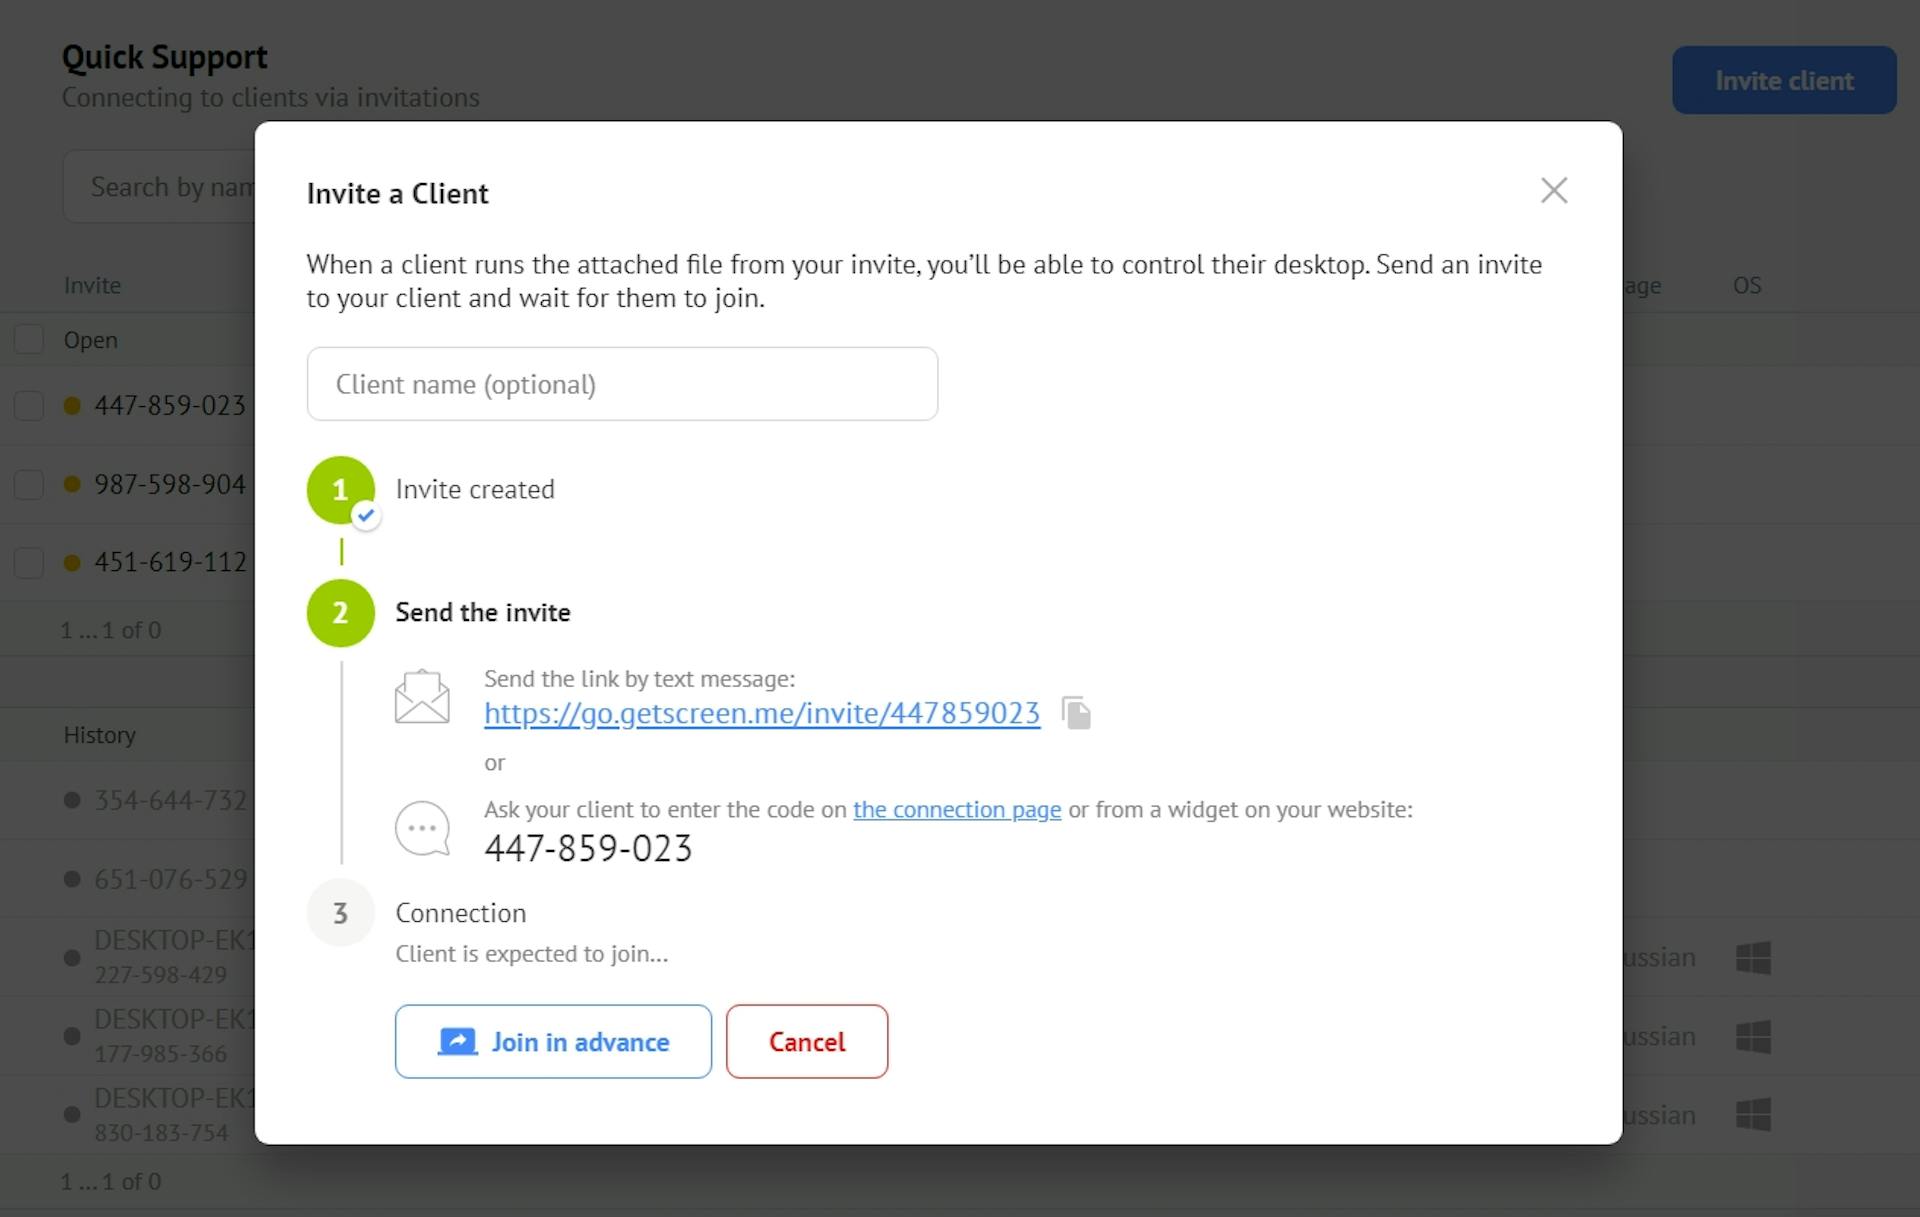Screen dimensions: 1920x1217
Task: Click the step 2 circle for Send the invite
Action: (340, 612)
